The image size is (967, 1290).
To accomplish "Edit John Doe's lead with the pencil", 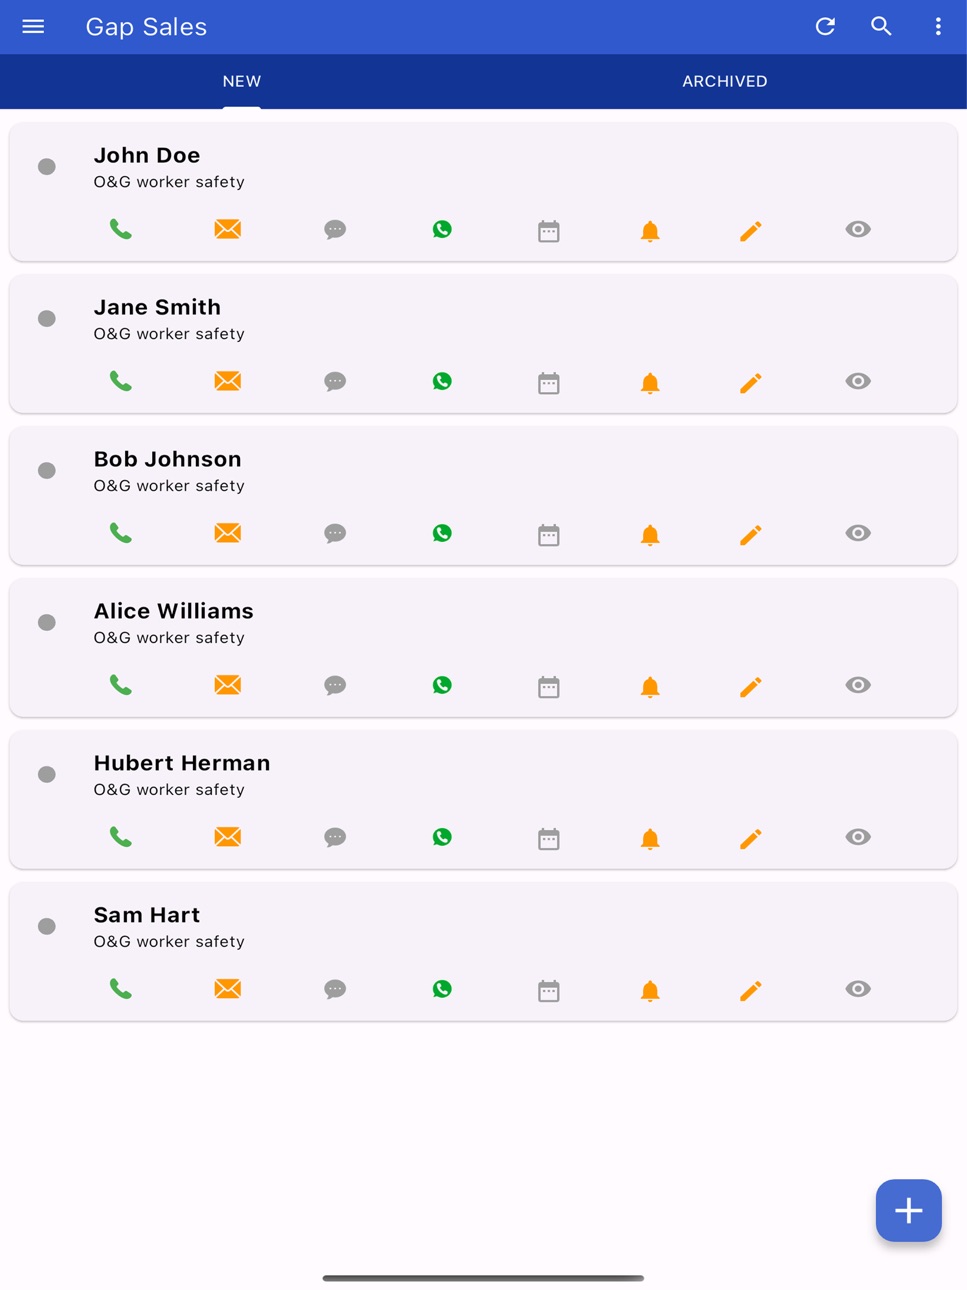I will click(x=751, y=231).
